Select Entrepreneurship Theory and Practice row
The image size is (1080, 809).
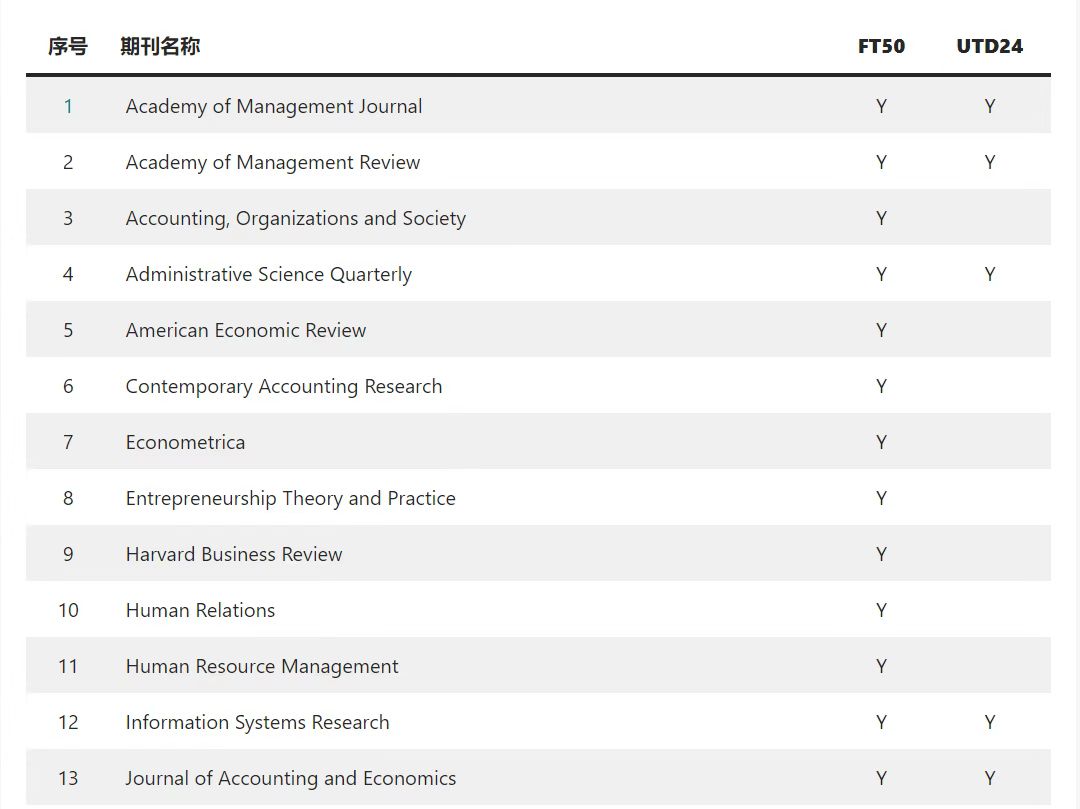pos(290,498)
